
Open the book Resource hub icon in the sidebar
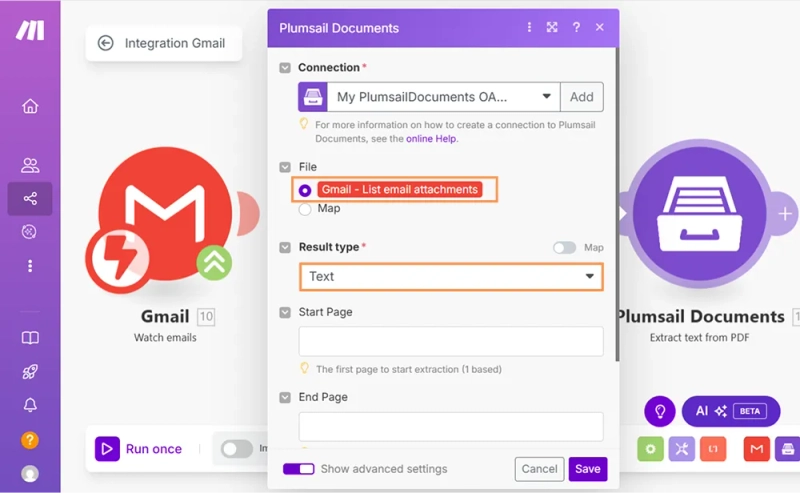[30, 338]
